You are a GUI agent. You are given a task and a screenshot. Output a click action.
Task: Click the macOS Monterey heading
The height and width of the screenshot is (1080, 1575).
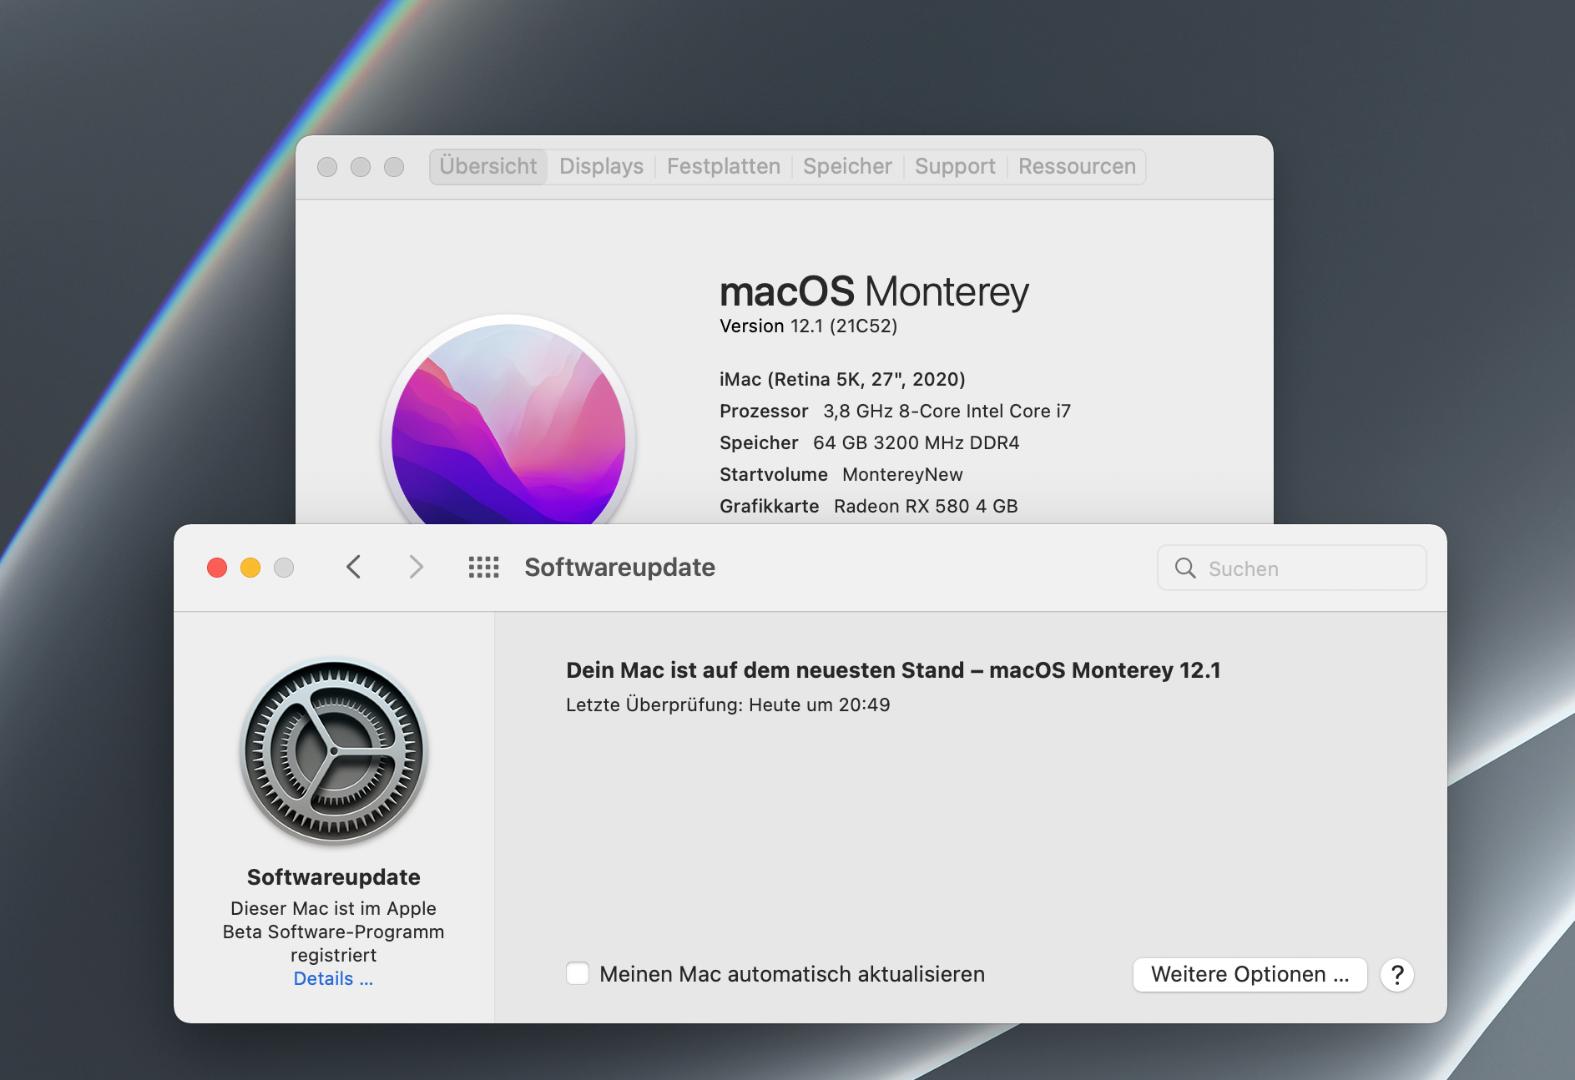[x=874, y=292]
